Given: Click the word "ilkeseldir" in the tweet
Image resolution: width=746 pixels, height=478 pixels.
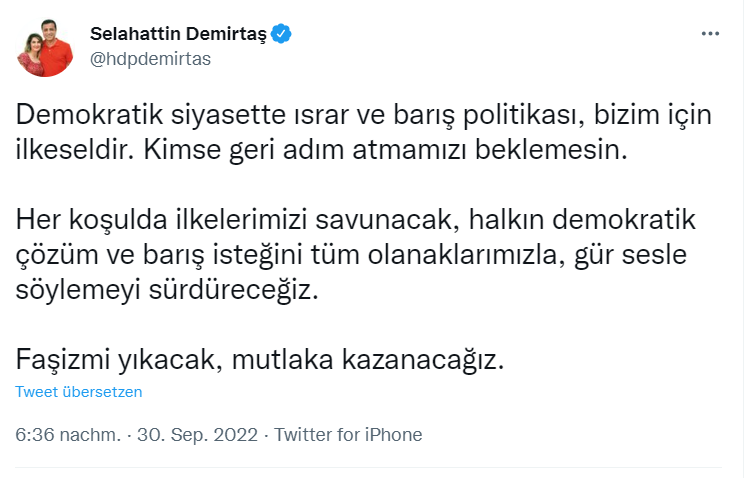Looking at the screenshot, I should coord(67,155).
